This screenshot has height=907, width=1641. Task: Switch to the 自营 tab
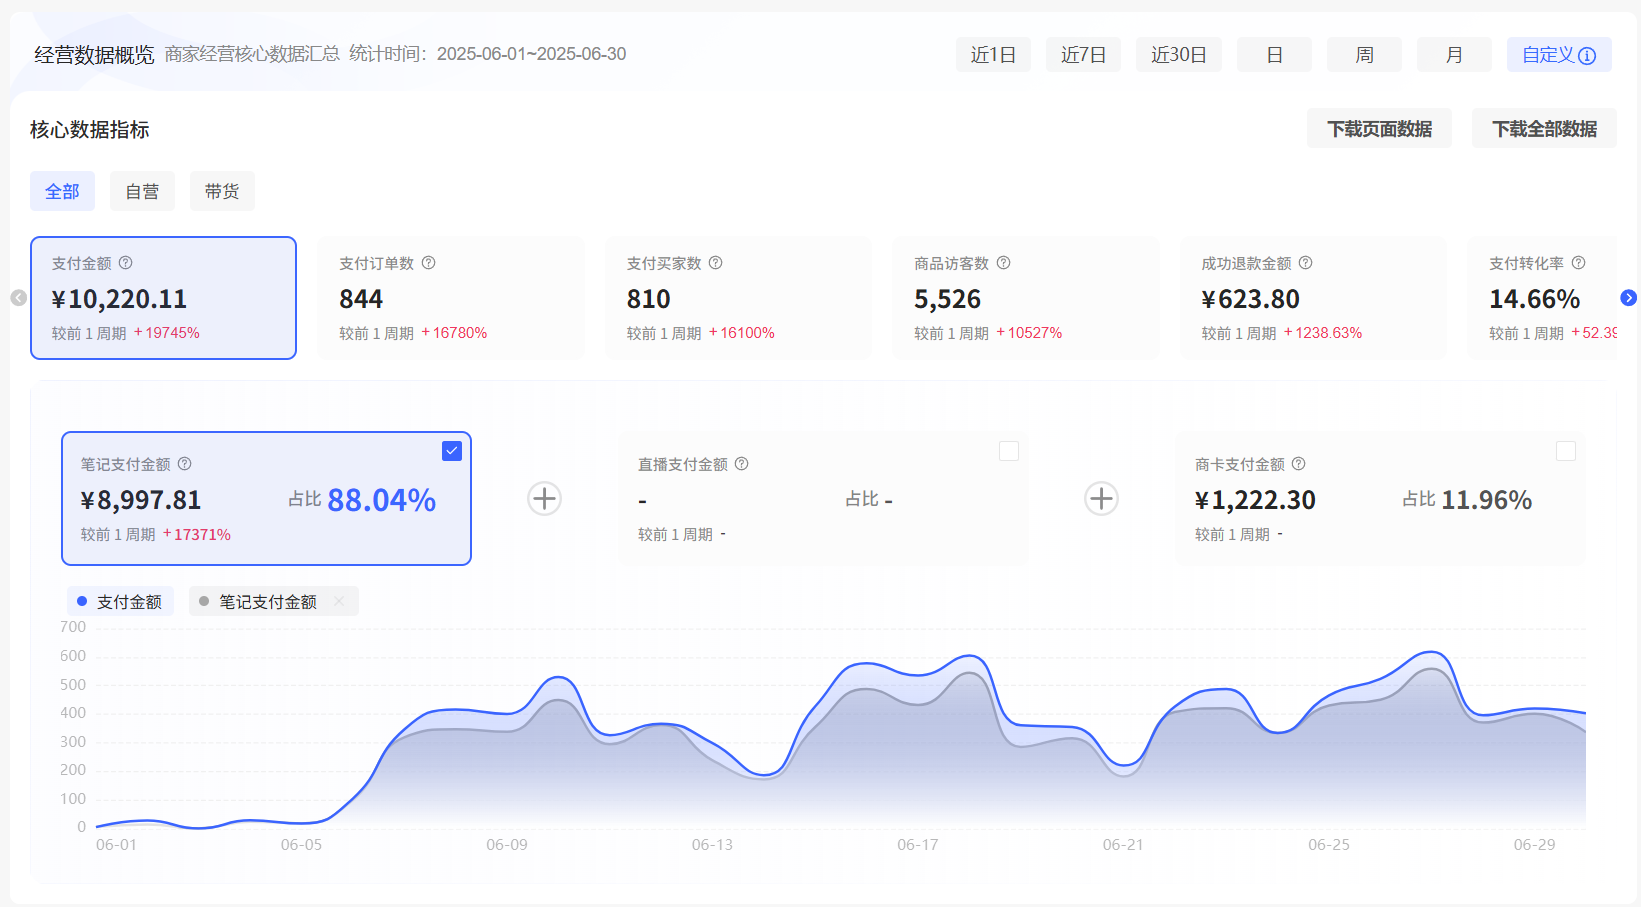pos(142,191)
